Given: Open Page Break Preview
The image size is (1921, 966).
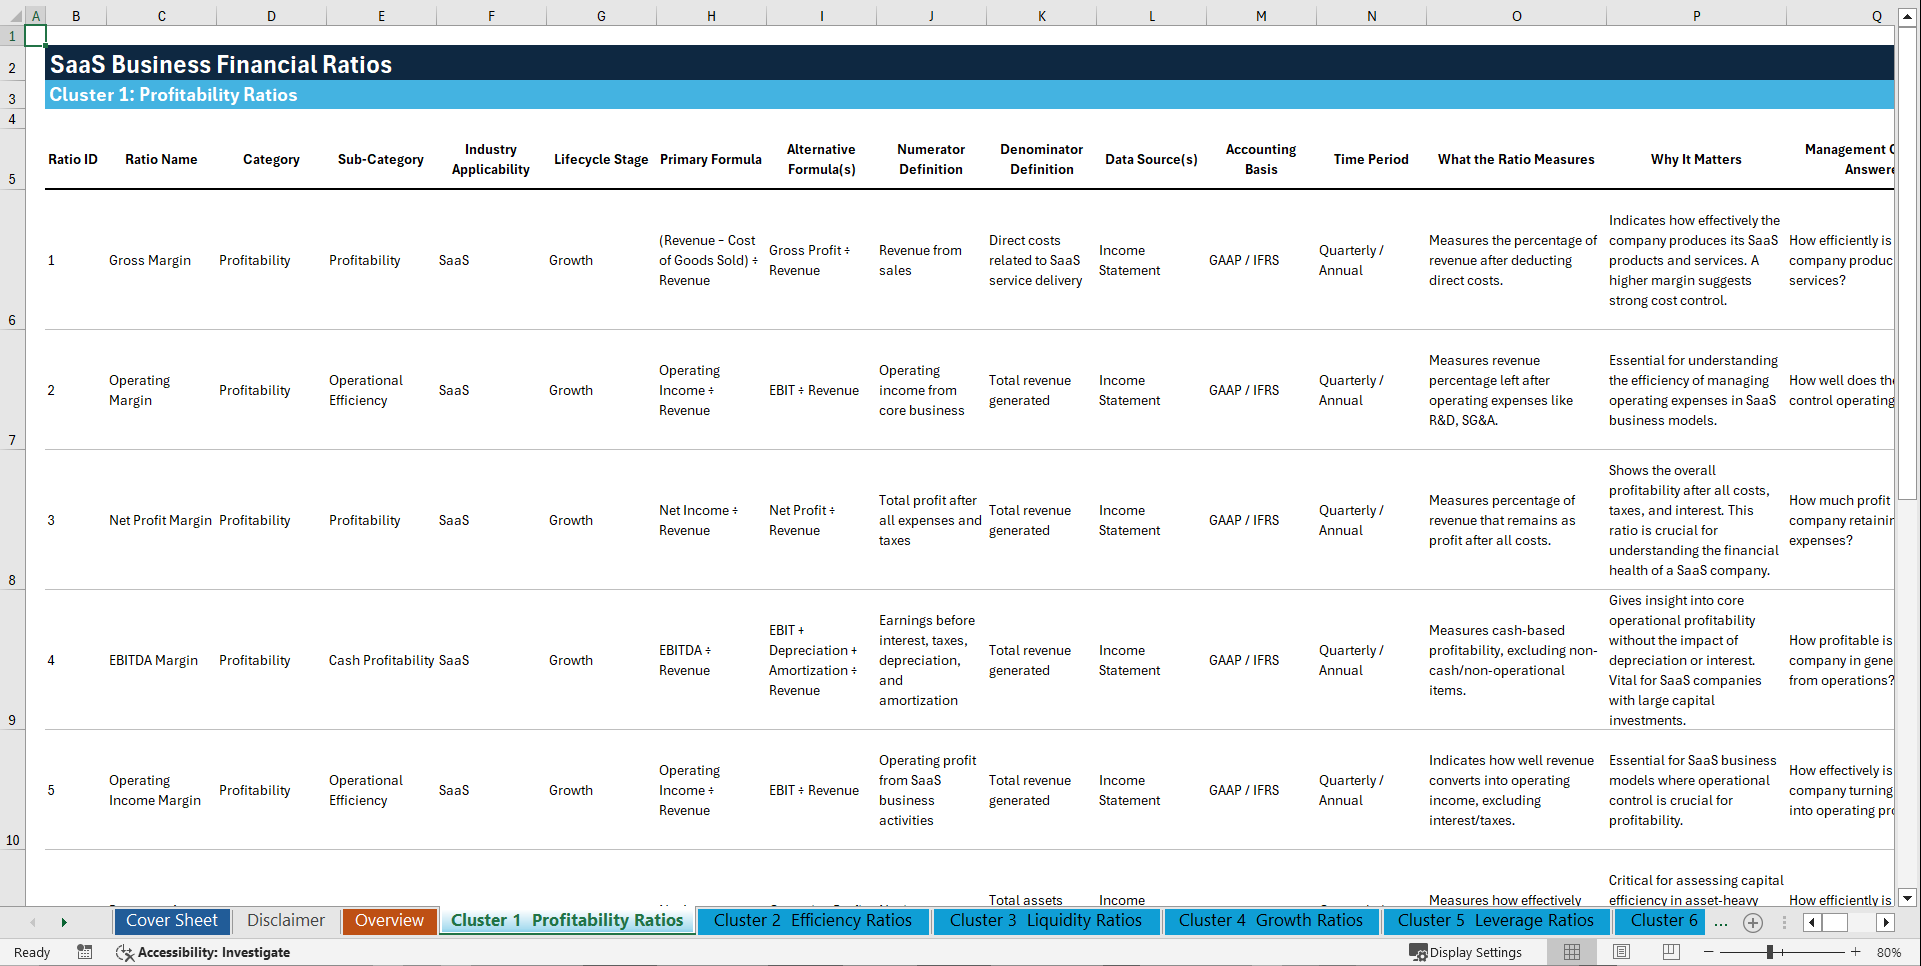Looking at the screenshot, I should tap(1670, 952).
